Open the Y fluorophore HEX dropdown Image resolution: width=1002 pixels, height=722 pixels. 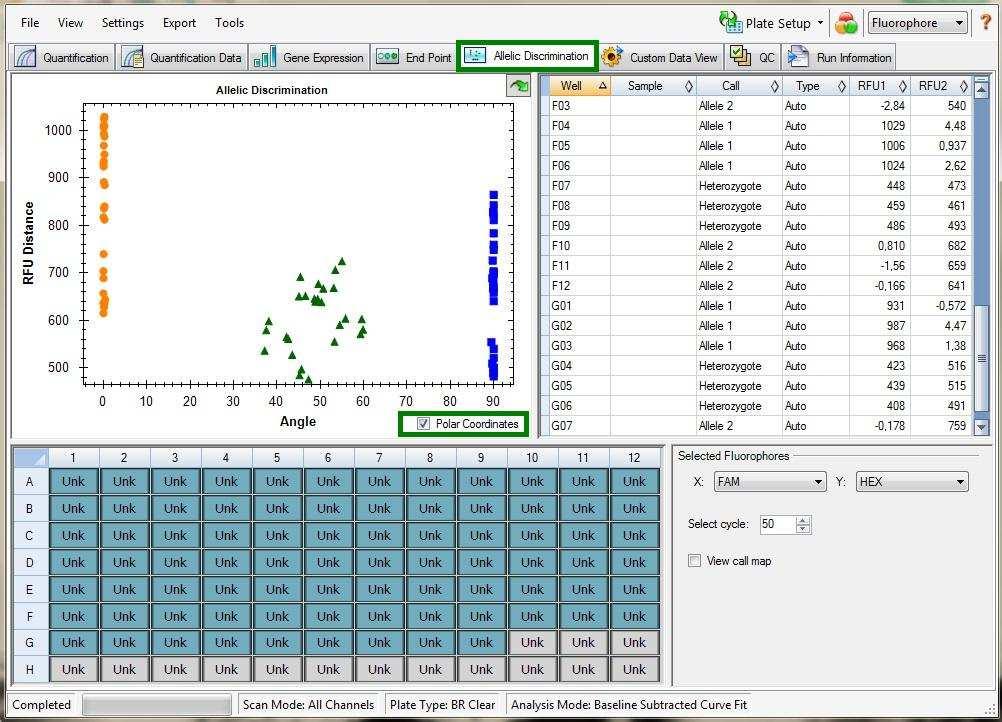pos(912,482)
